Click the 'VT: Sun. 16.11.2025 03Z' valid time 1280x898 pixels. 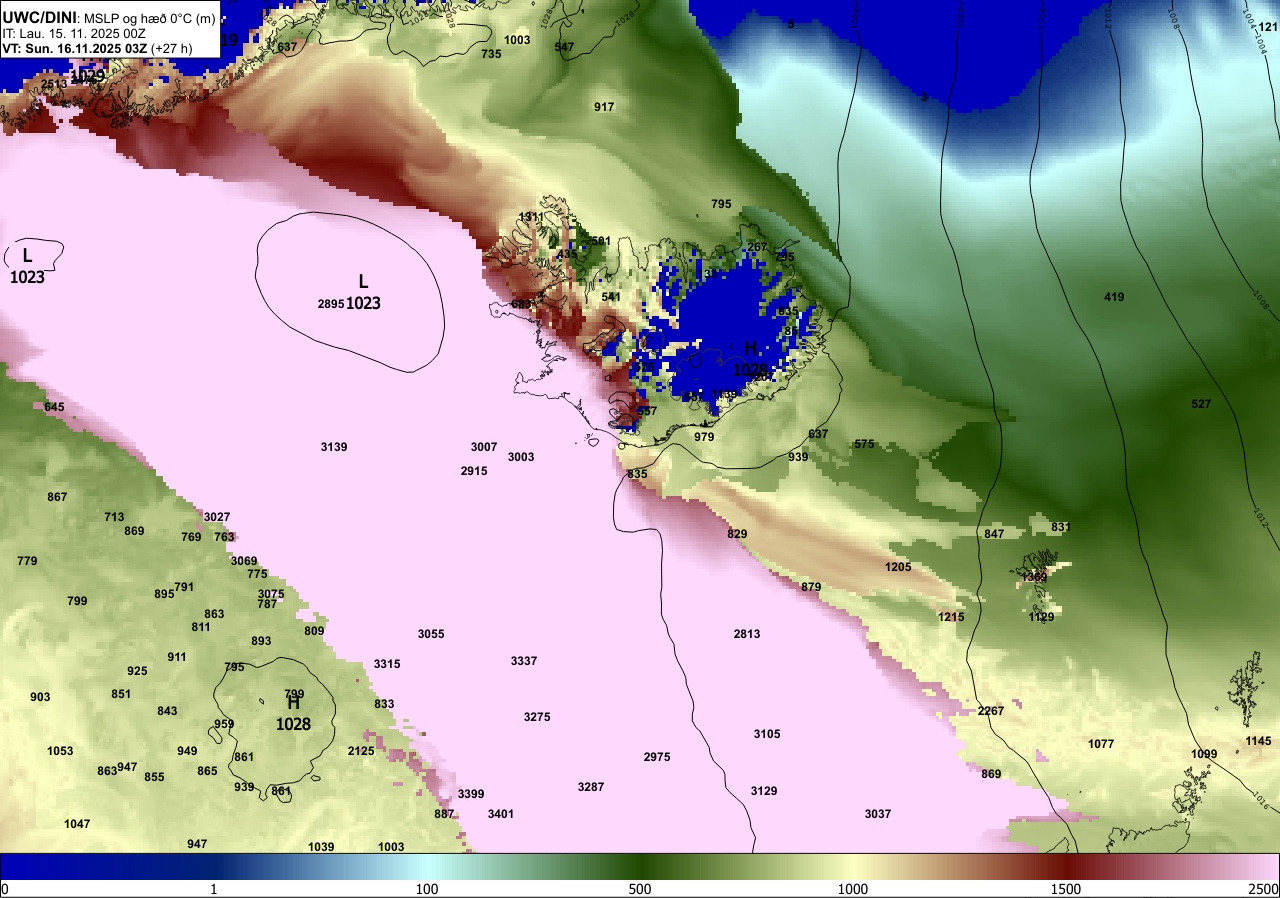tap(74, 47)
